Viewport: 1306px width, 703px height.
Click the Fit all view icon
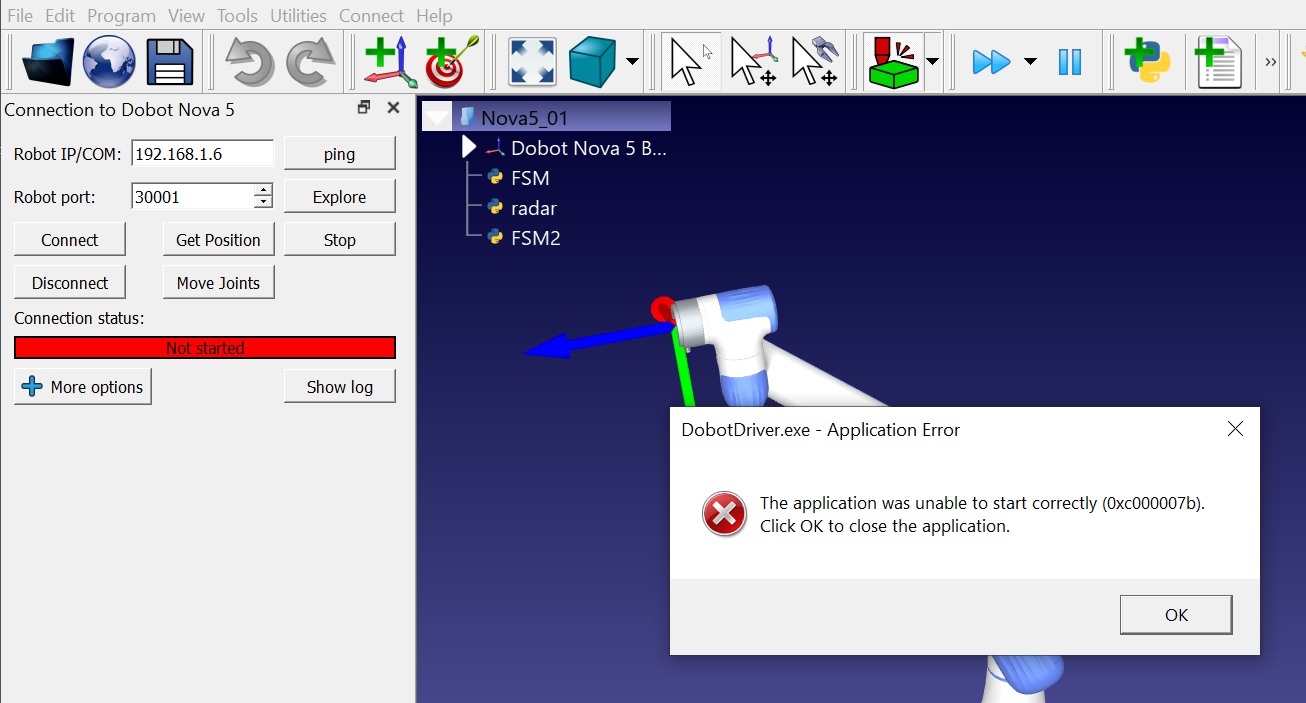532,62
